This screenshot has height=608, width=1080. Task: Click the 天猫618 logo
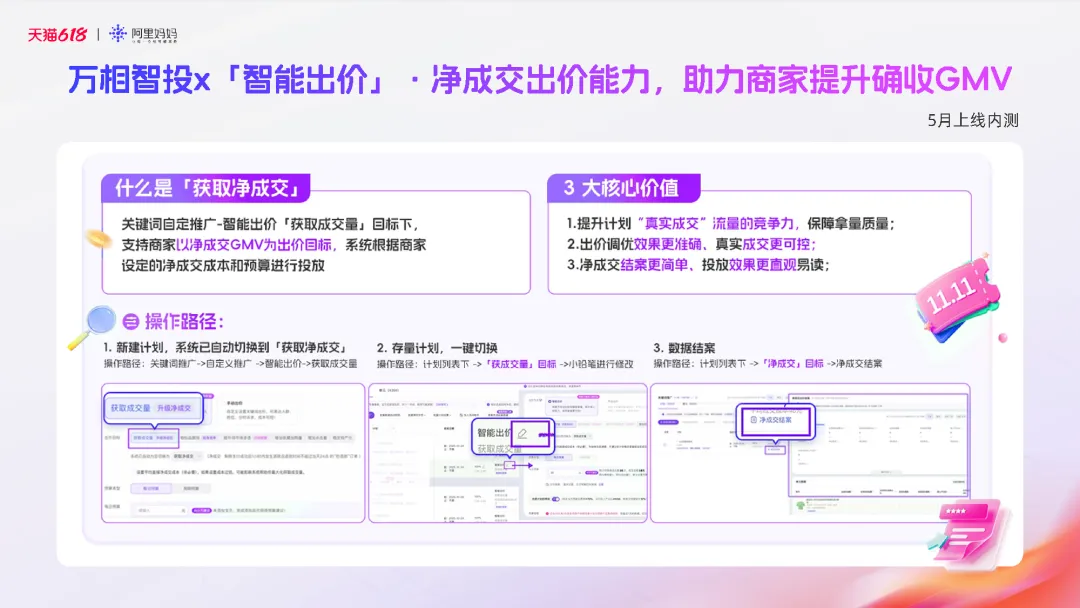(57, 34)
